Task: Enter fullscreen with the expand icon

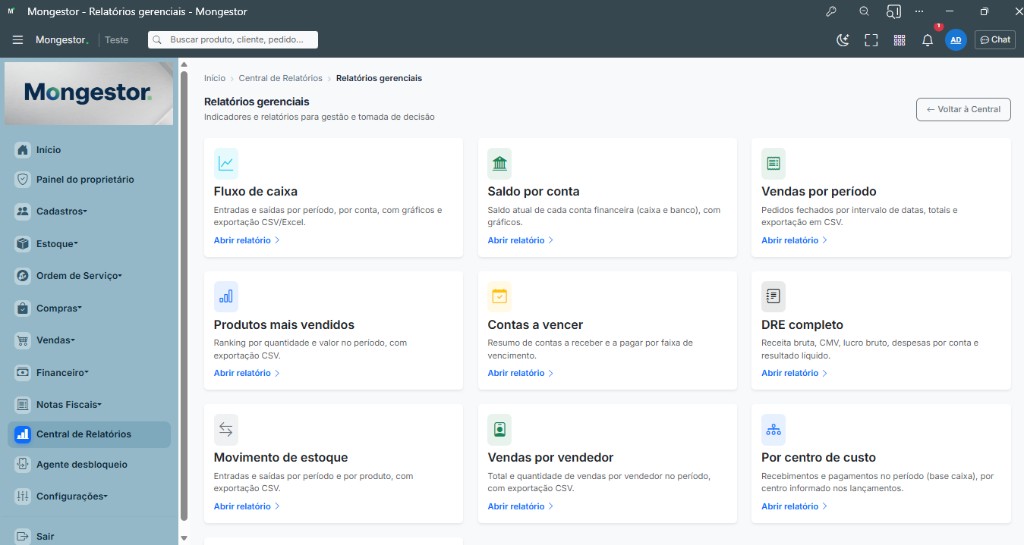Action: [x=871, y=40]
